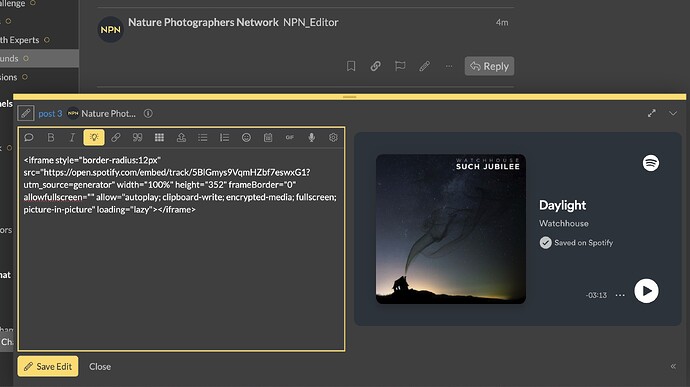Insert a quote with the speech bubble icon
This screenshot has height=387, width=690.
click(29, 137)
